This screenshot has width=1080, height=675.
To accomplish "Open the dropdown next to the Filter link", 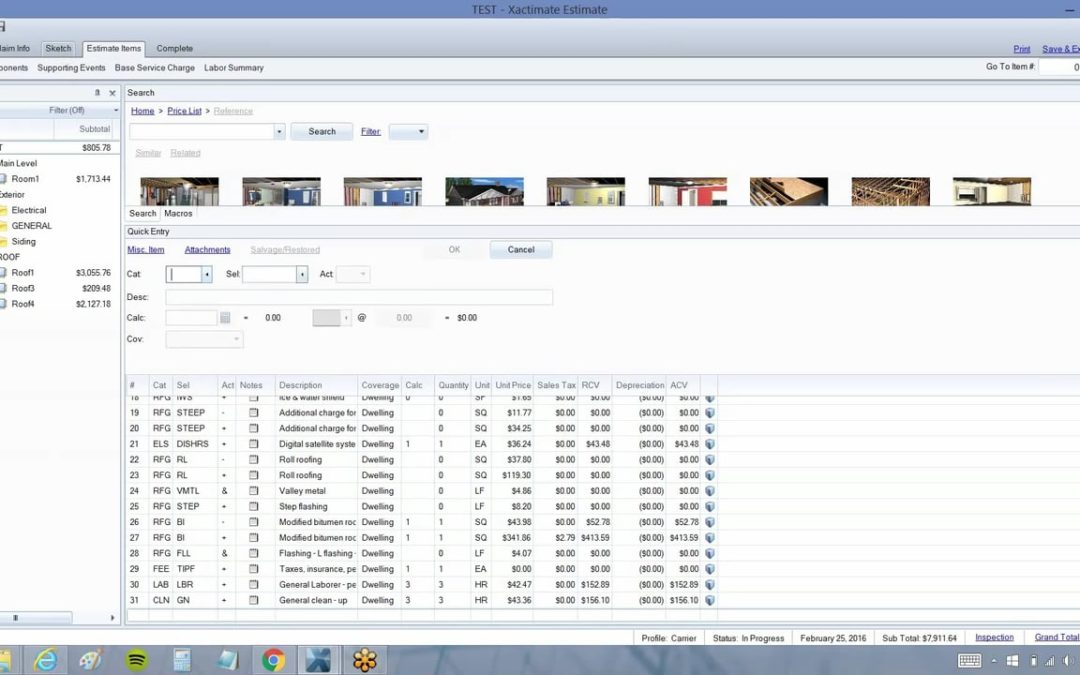I will click(408, 132).
